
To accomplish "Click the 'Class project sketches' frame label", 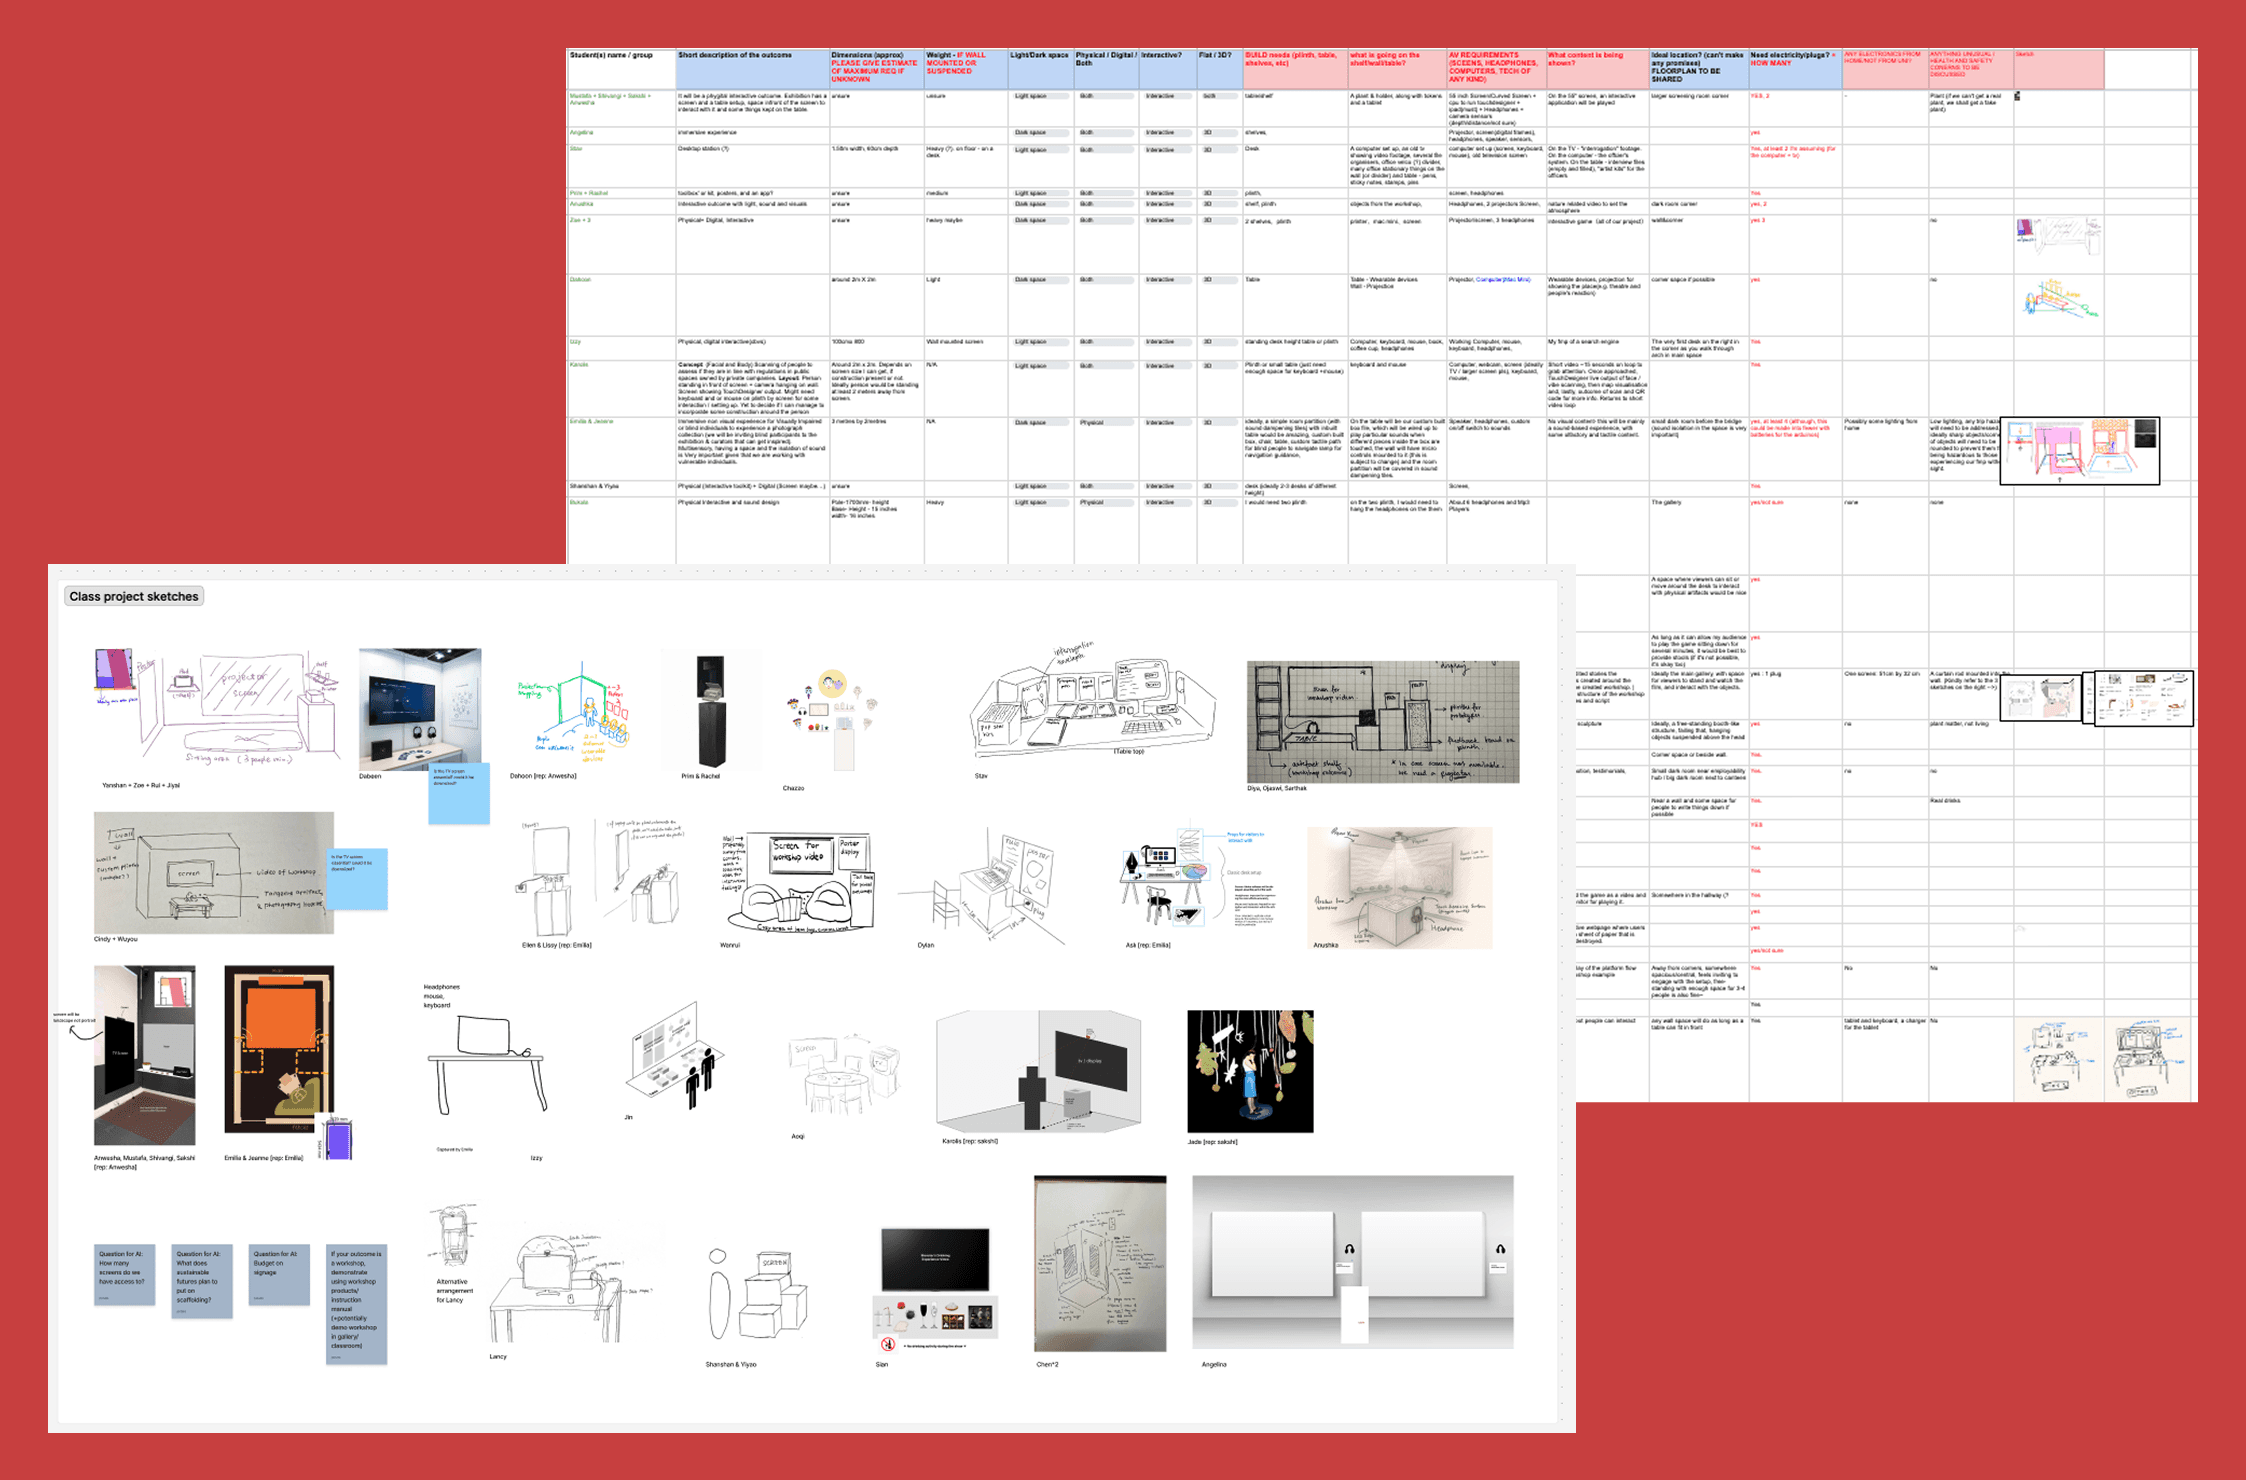I will [134, 596].
